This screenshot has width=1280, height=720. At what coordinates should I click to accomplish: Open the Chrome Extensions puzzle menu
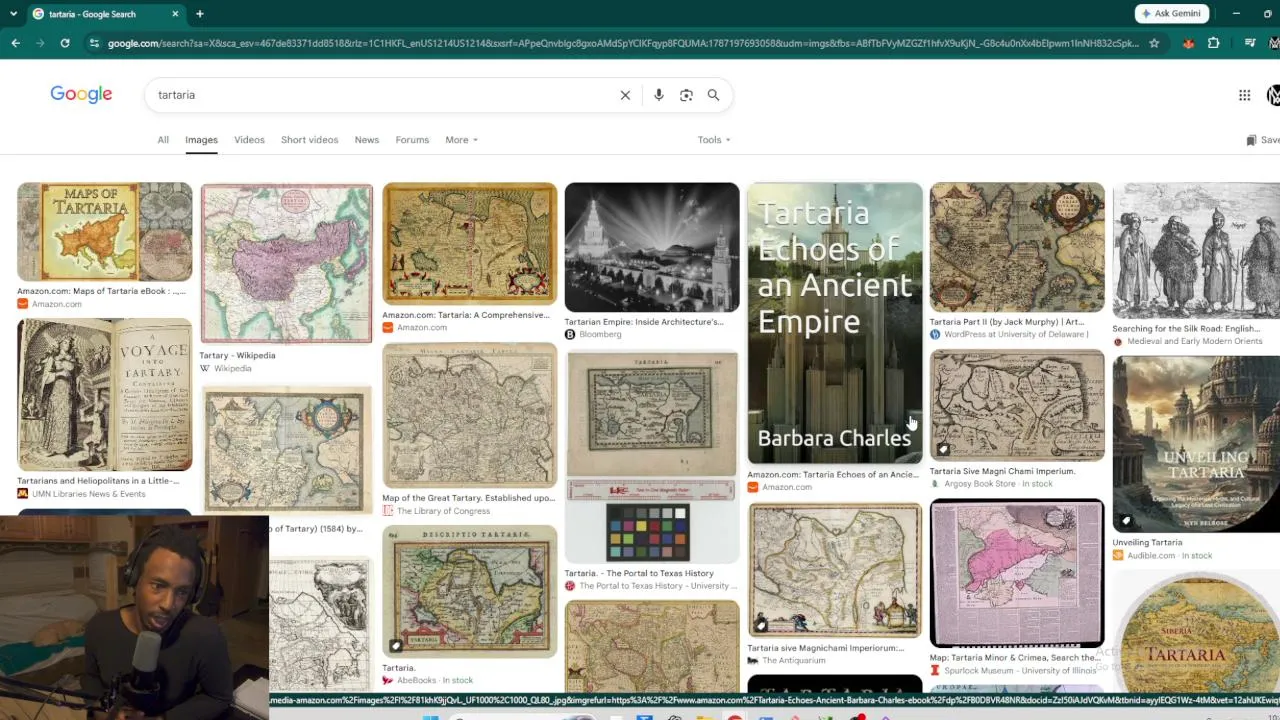(1214, 43)
